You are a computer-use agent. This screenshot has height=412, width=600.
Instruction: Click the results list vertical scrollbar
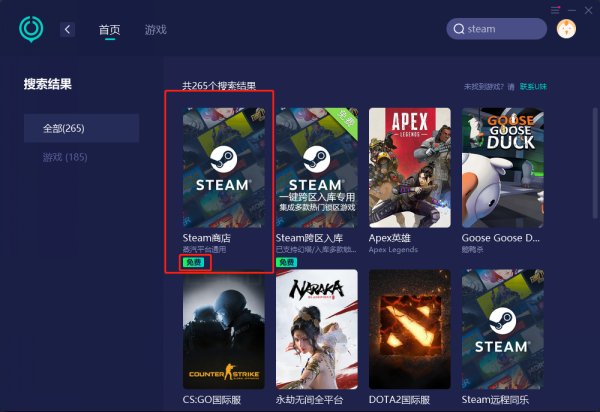coord(595,164)
